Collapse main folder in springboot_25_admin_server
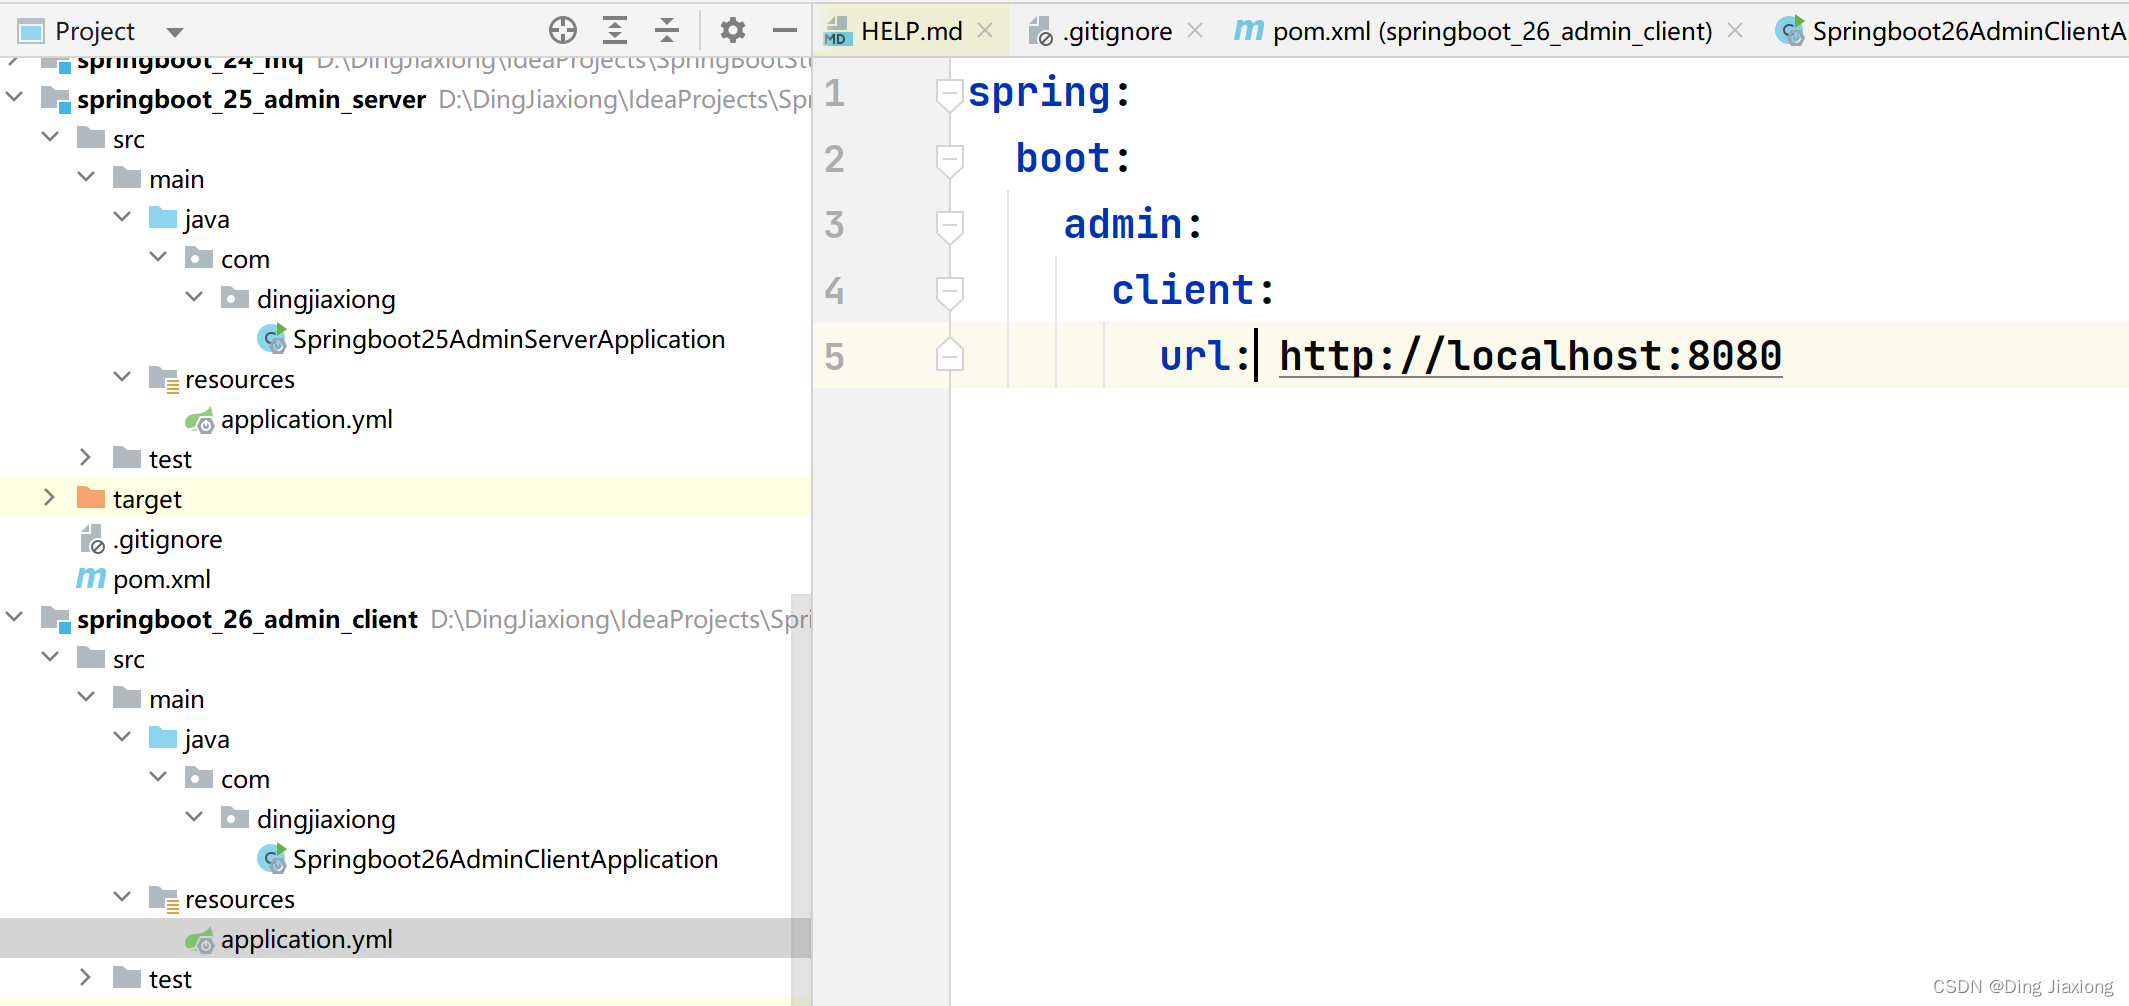The height and width of the screenshot is (1006, 2129). [87, 177]
